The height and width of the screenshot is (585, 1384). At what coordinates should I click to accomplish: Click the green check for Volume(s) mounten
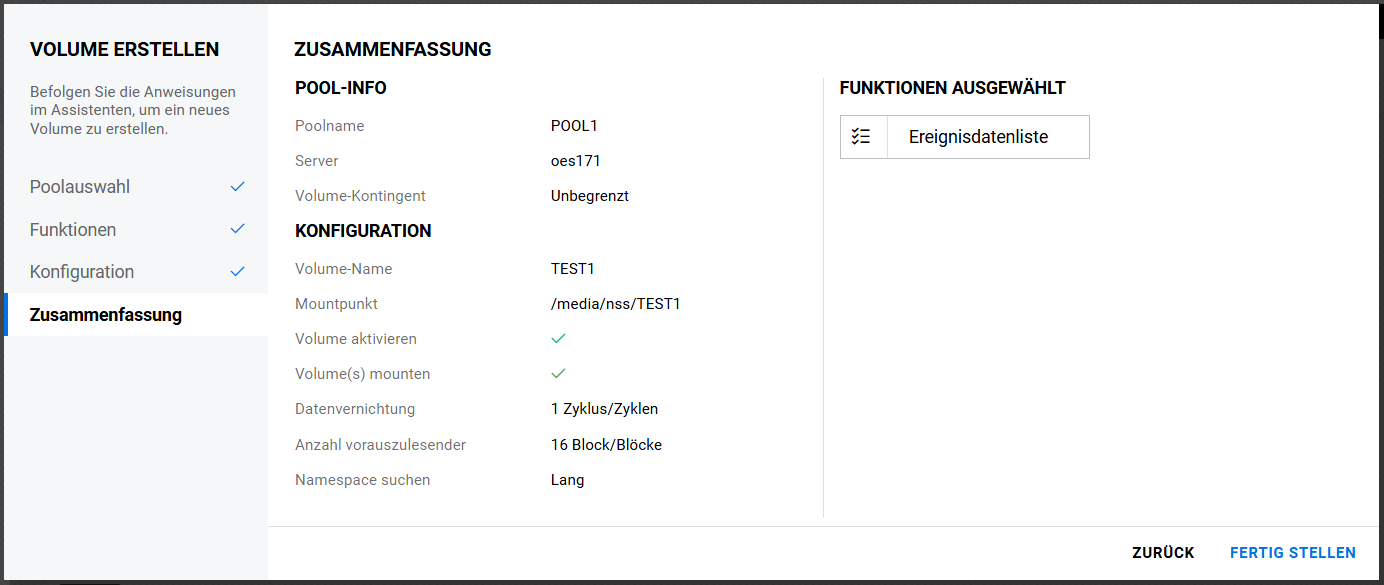558,374
